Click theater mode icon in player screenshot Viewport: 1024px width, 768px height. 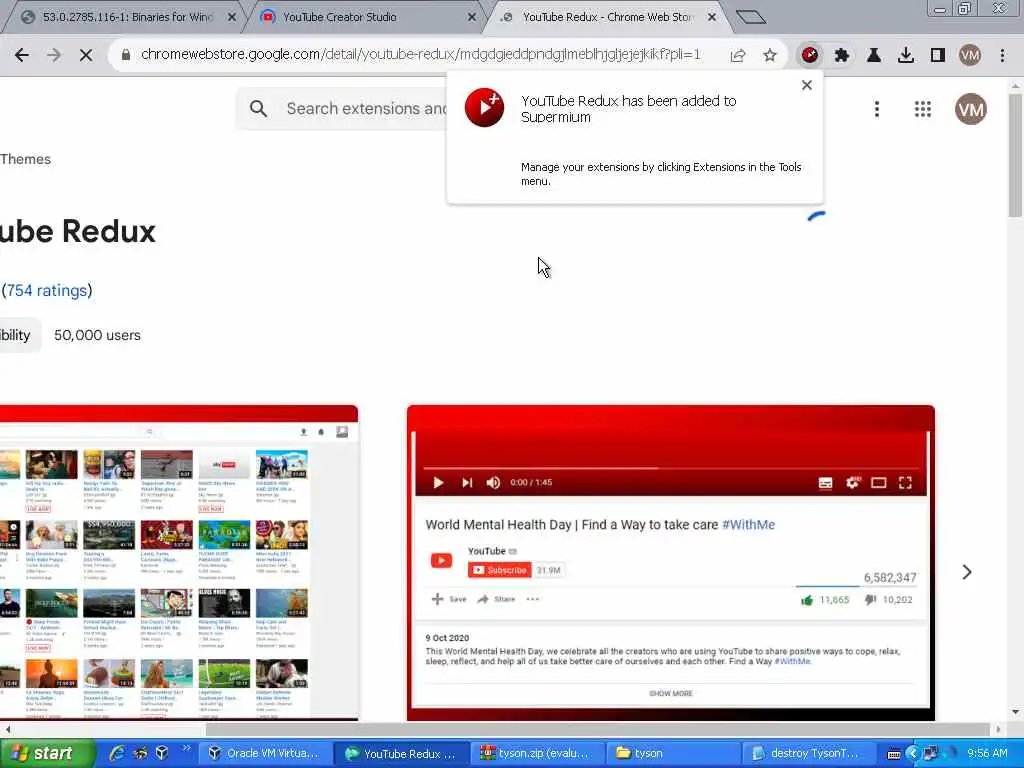[x=878, y=483]
